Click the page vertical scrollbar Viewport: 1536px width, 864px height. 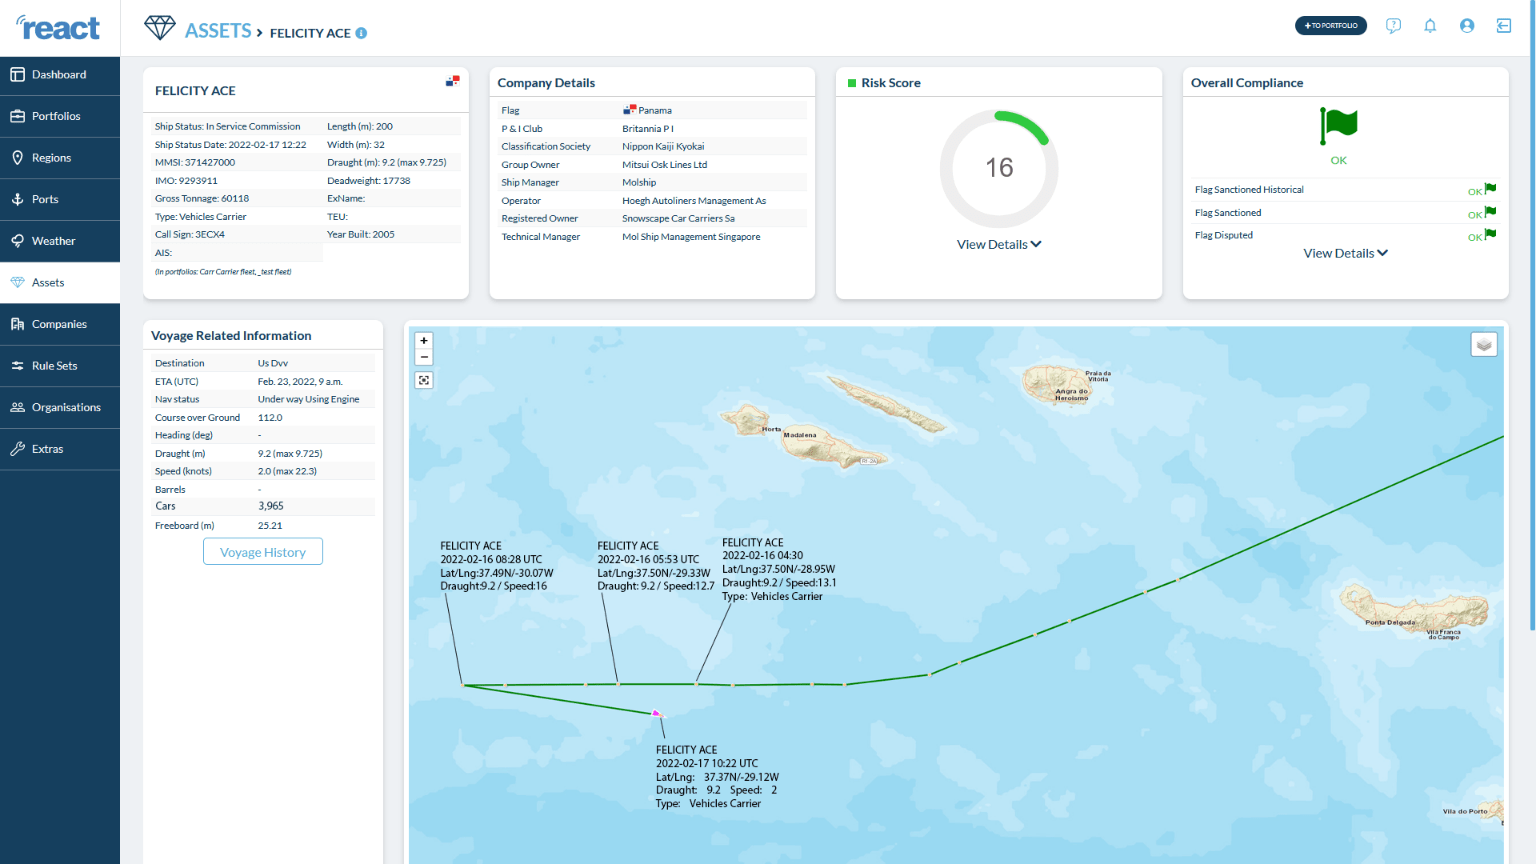[x=1532, y=315]
